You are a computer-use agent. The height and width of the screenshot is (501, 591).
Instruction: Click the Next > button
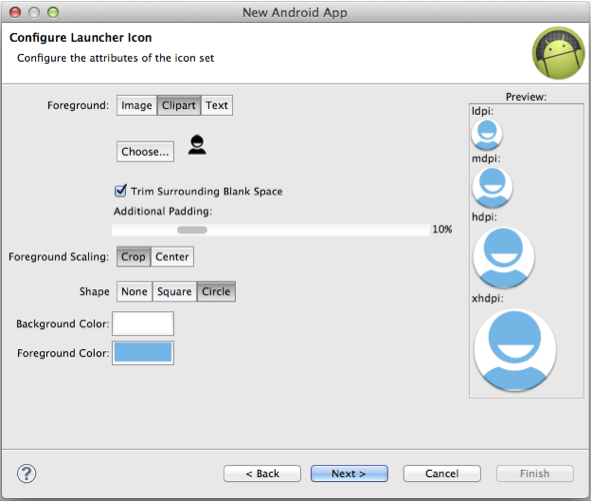pyautogui.click(x=349, y=473)
